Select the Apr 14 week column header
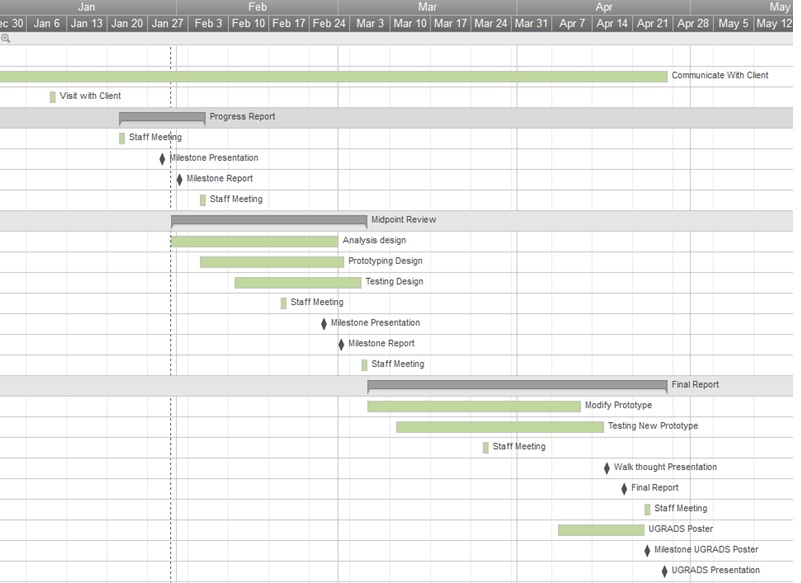 click(612, 24)
